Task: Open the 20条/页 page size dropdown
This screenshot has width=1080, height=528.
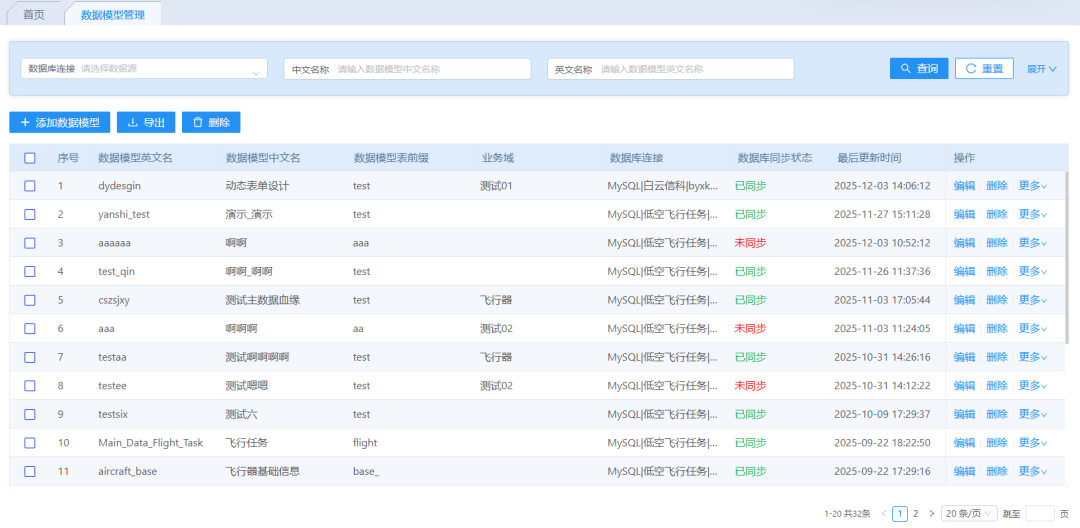Action: 968,513
